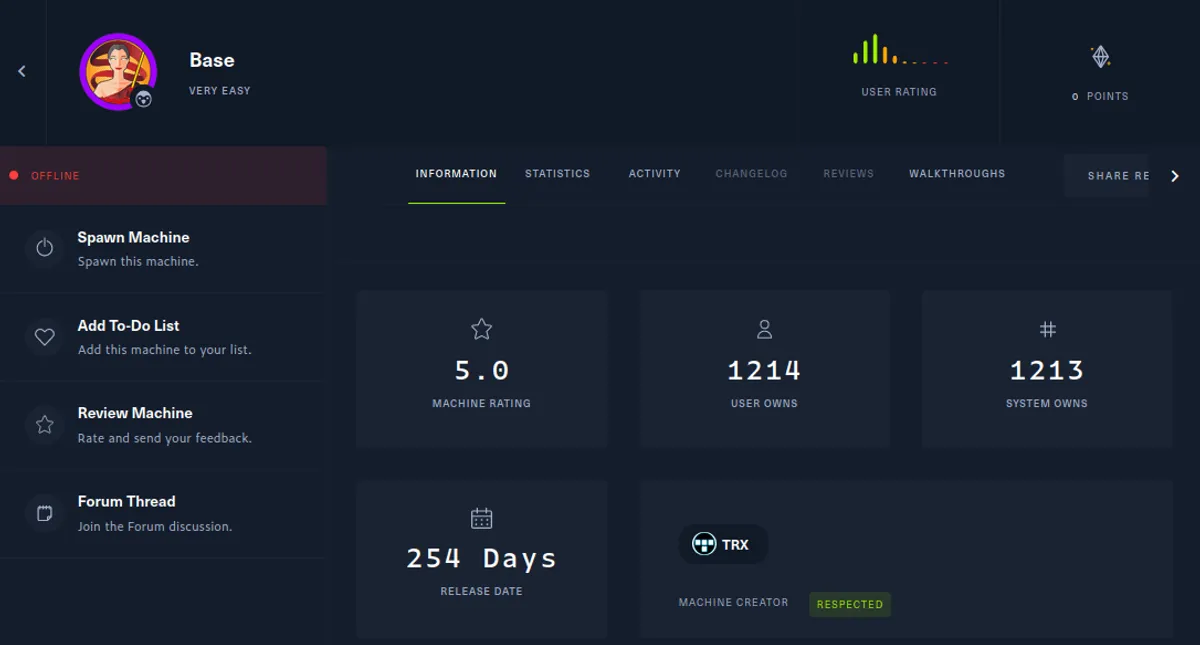The image size is (1200, 645).
Task: Open TRX machine creator profile
Action: pos(723,543)
